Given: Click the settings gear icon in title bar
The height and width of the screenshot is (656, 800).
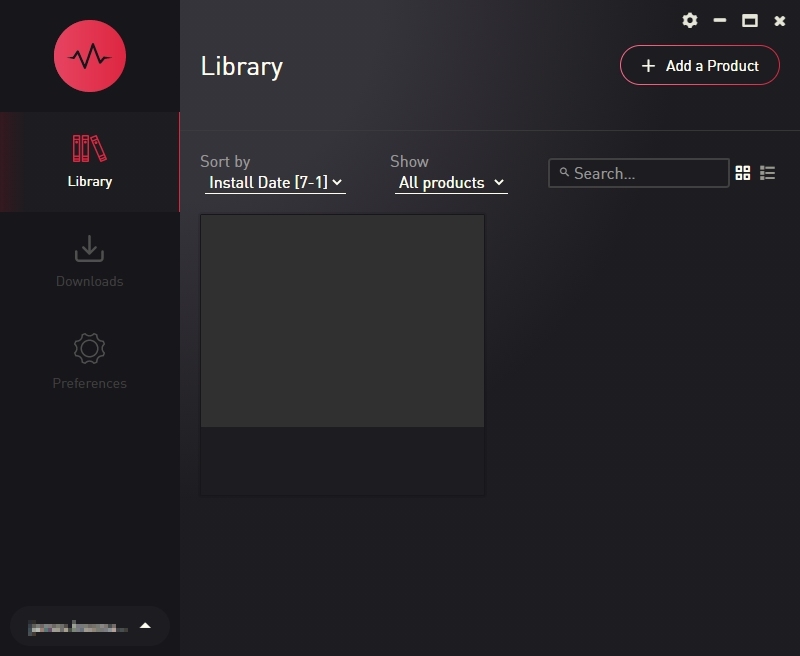Looking at the screenshot, I should click(x=690, y=20).
